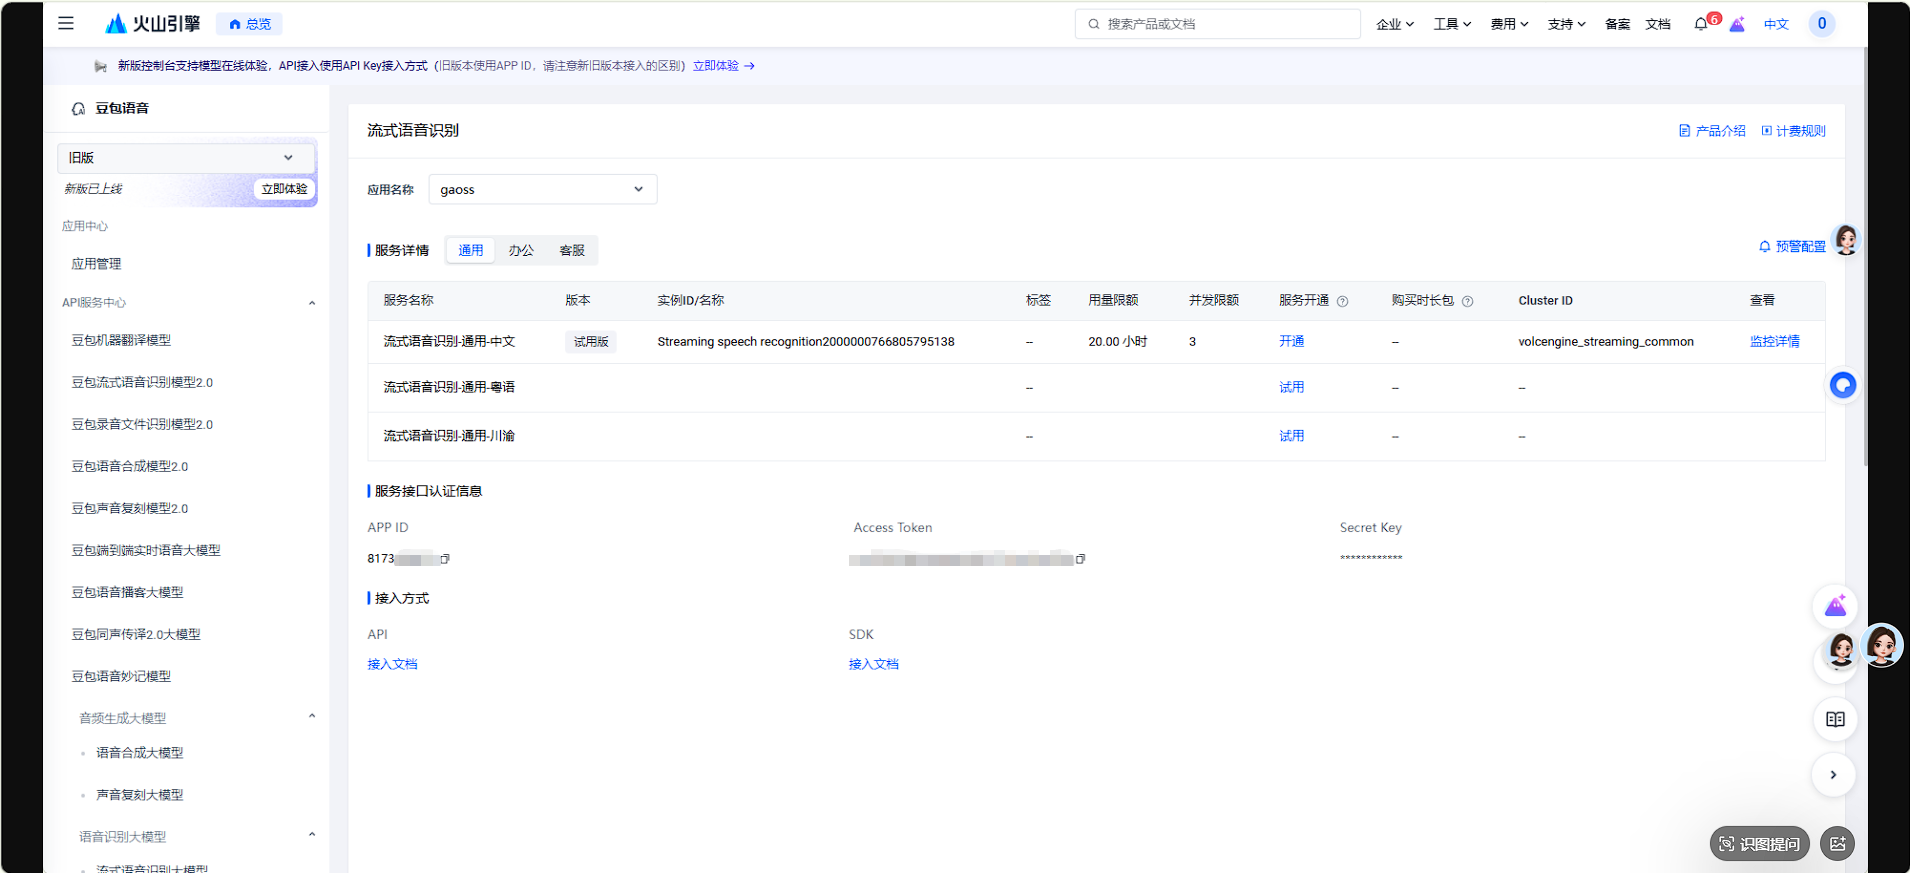
Task: Expand the right side floating panel arrow
Action: [1833, 775]
